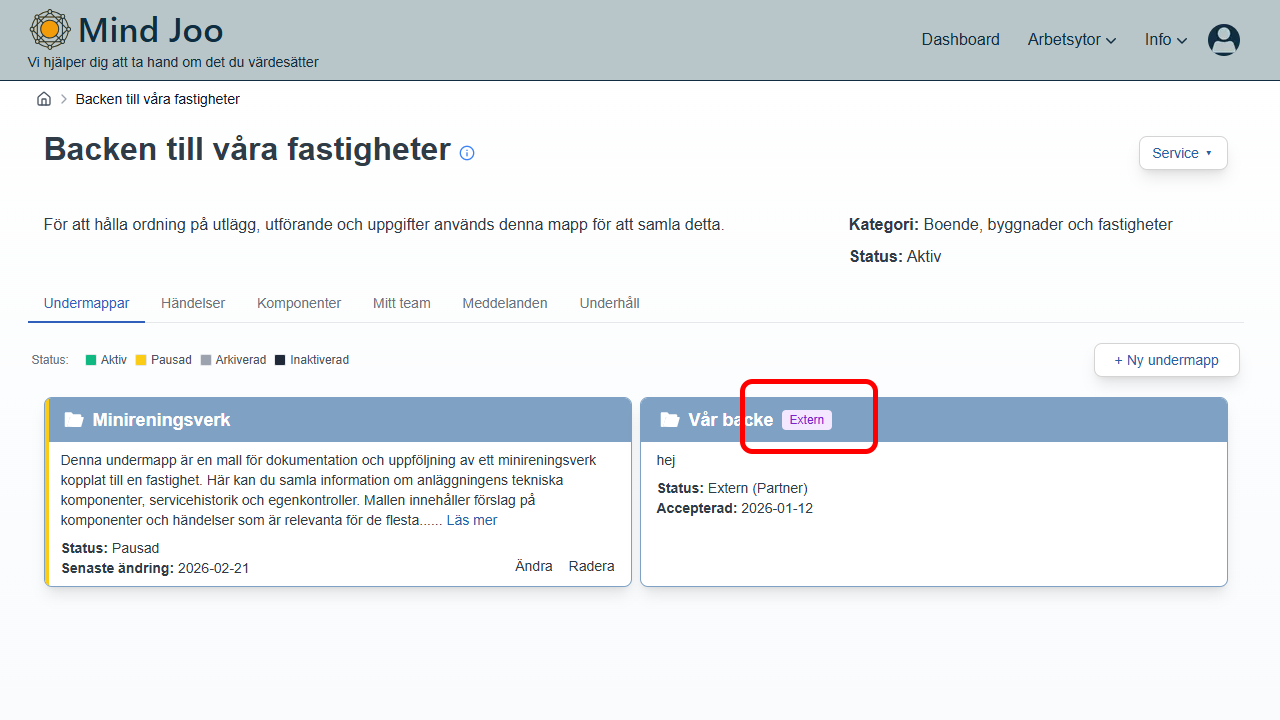The width and height of the screenshot is (1280, 720).
Task: Click the Extern badge on Vår backe
Action: tap(807, 420)
